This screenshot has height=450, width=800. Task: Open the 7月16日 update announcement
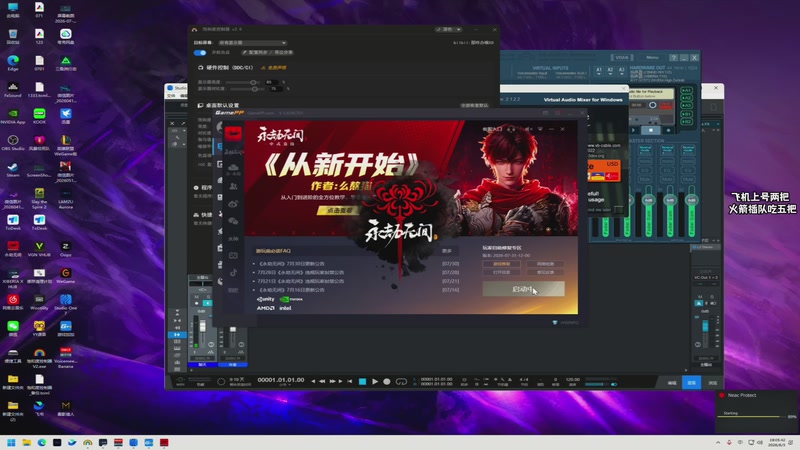[x=292, y=290]
